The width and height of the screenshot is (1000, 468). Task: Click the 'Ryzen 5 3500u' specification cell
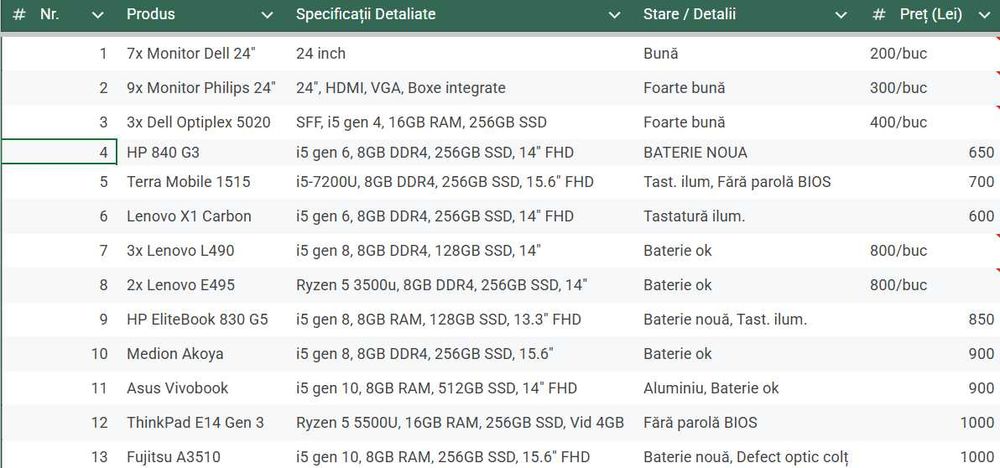(441, 285)
